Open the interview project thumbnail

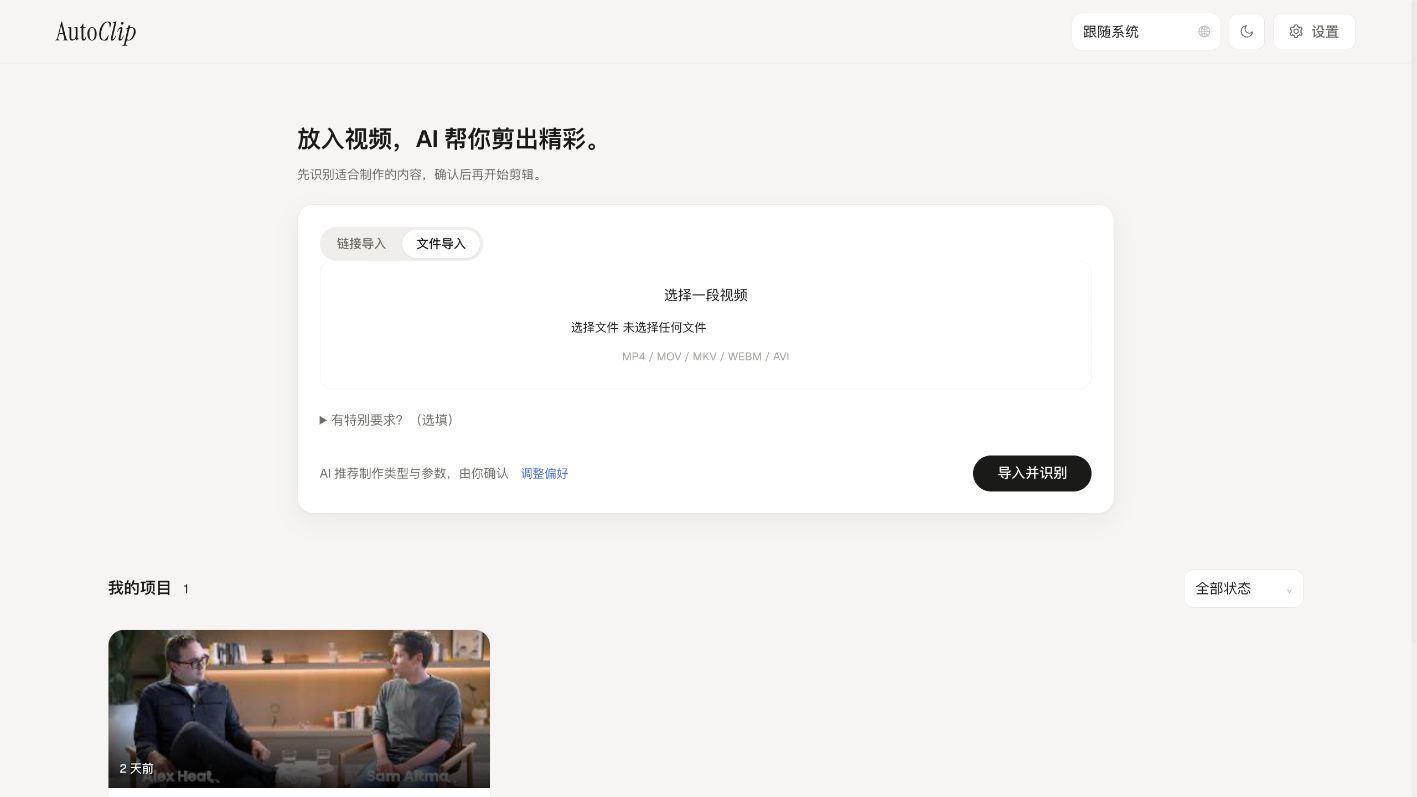(299, 709)
